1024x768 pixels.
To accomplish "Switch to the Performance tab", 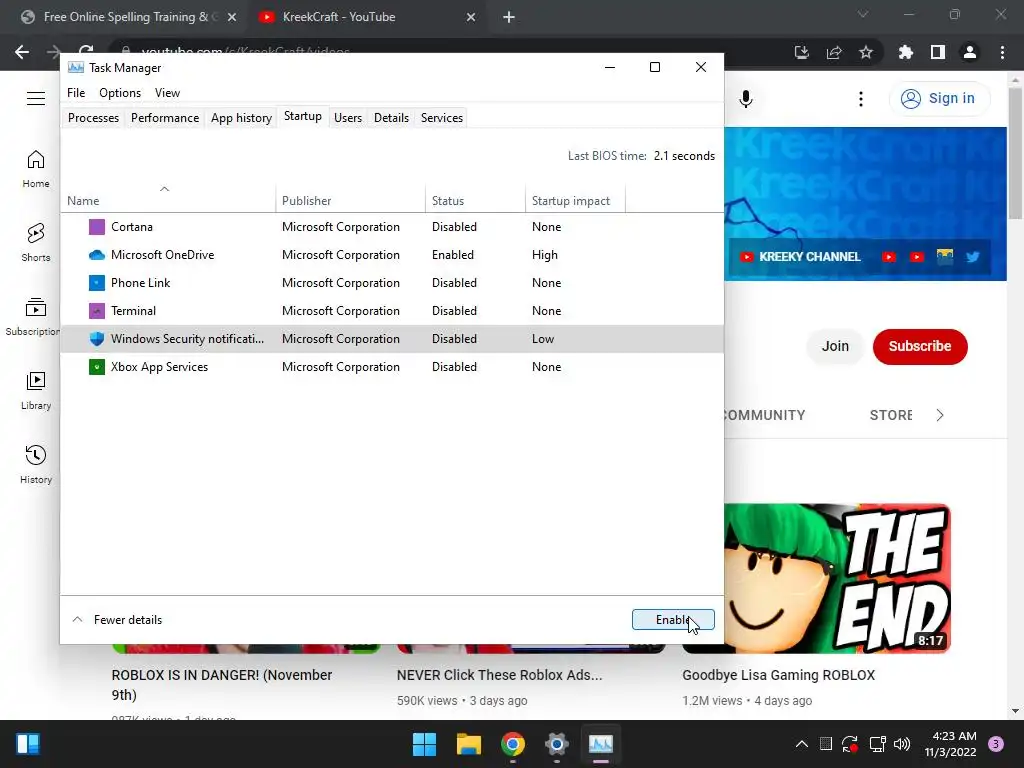I will coord(165,118).
